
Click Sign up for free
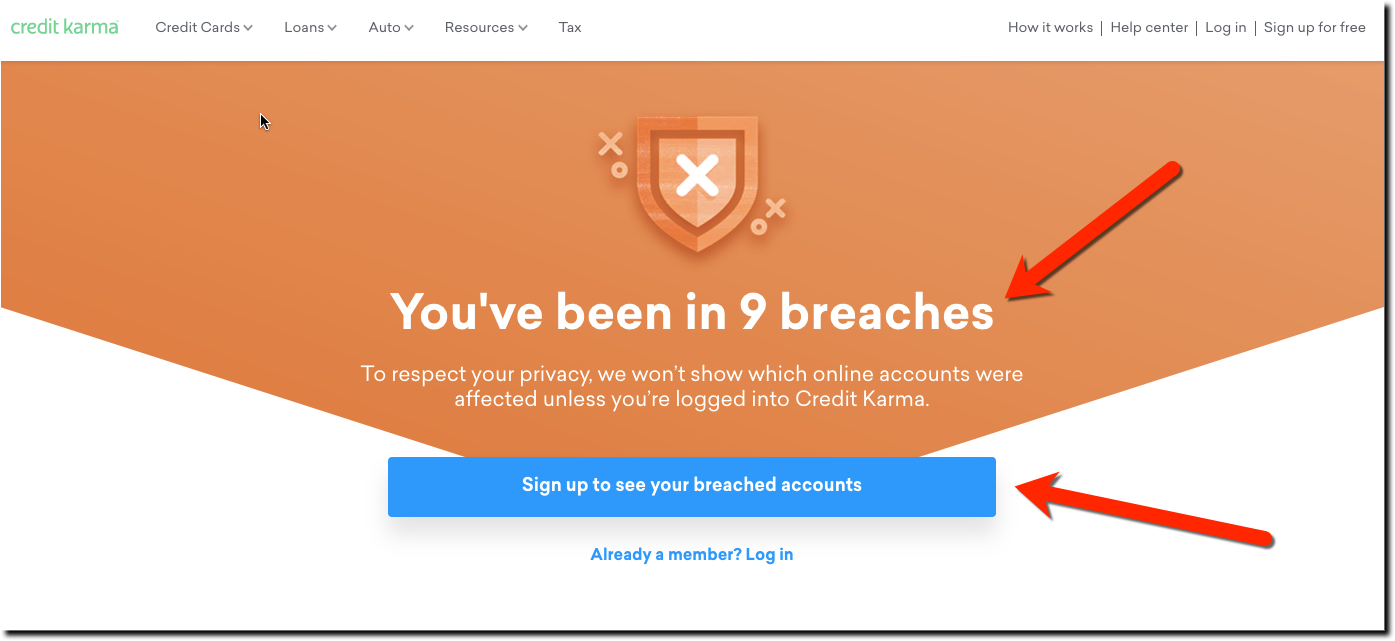click(1314, 27)
